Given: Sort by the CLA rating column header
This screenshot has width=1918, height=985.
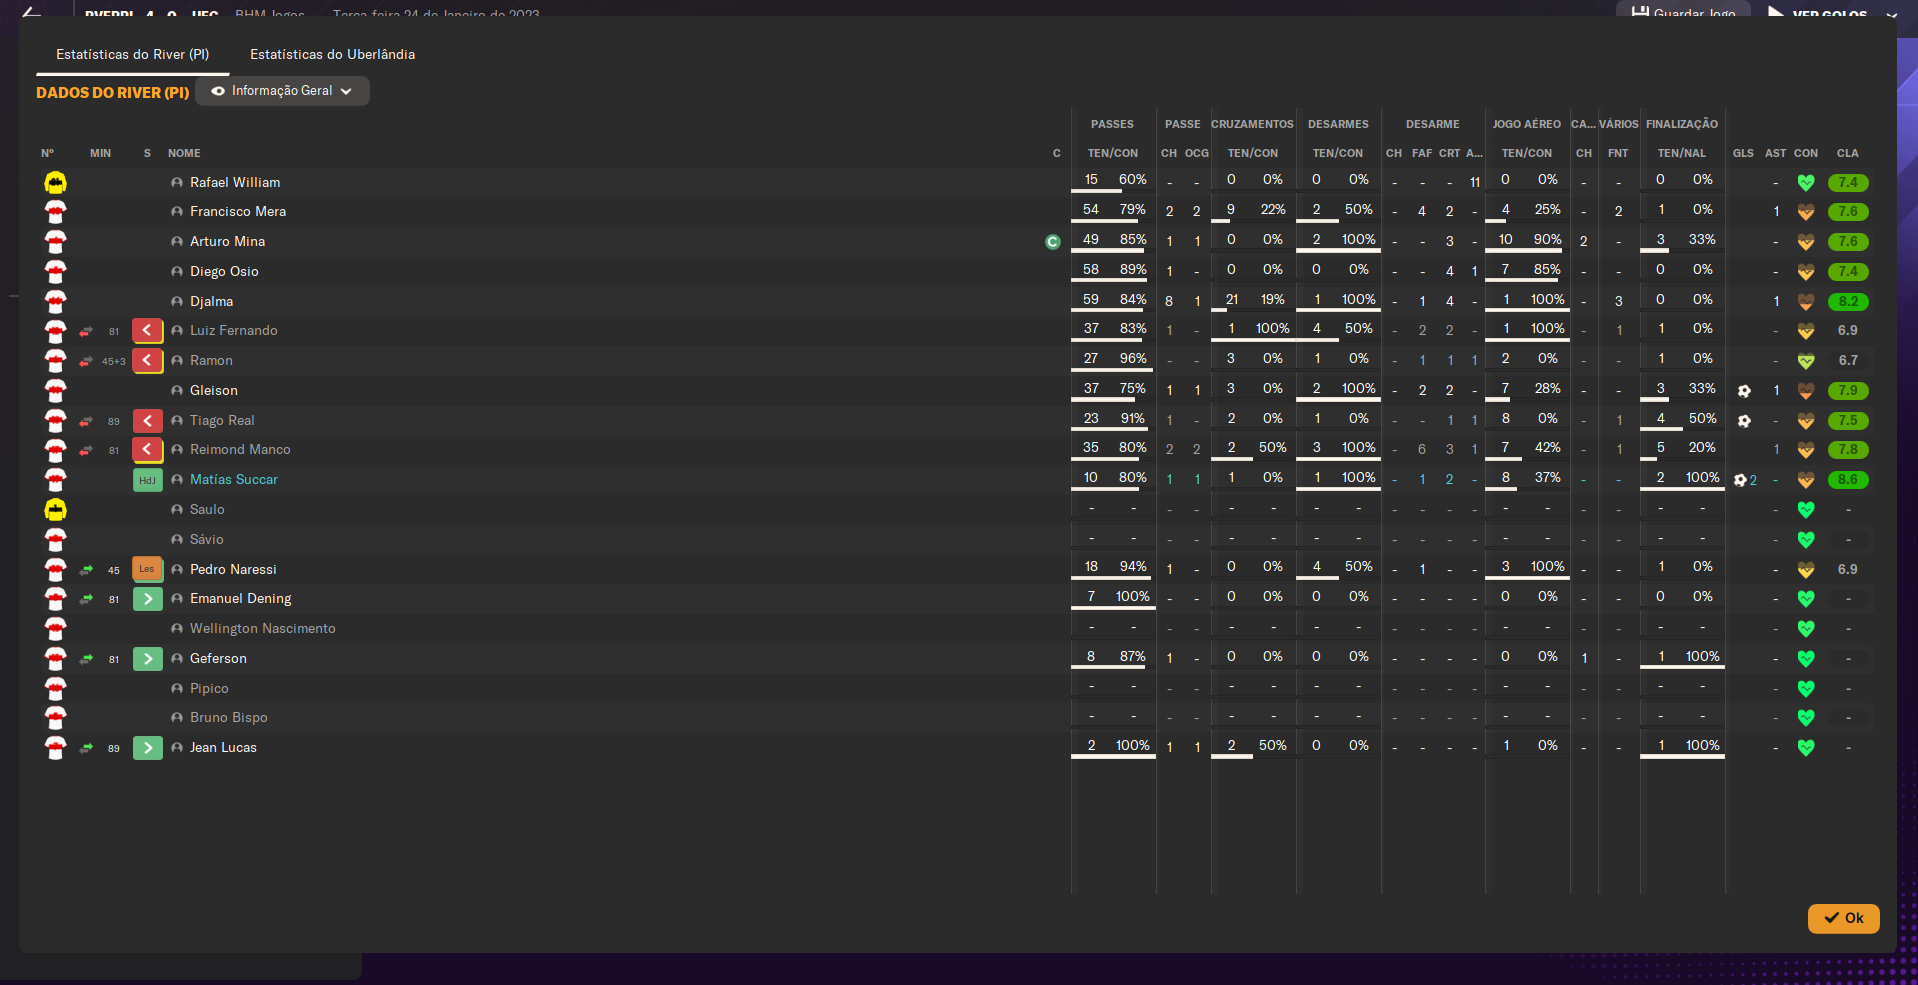Looking at the screenshot, I should point(1847,153).
